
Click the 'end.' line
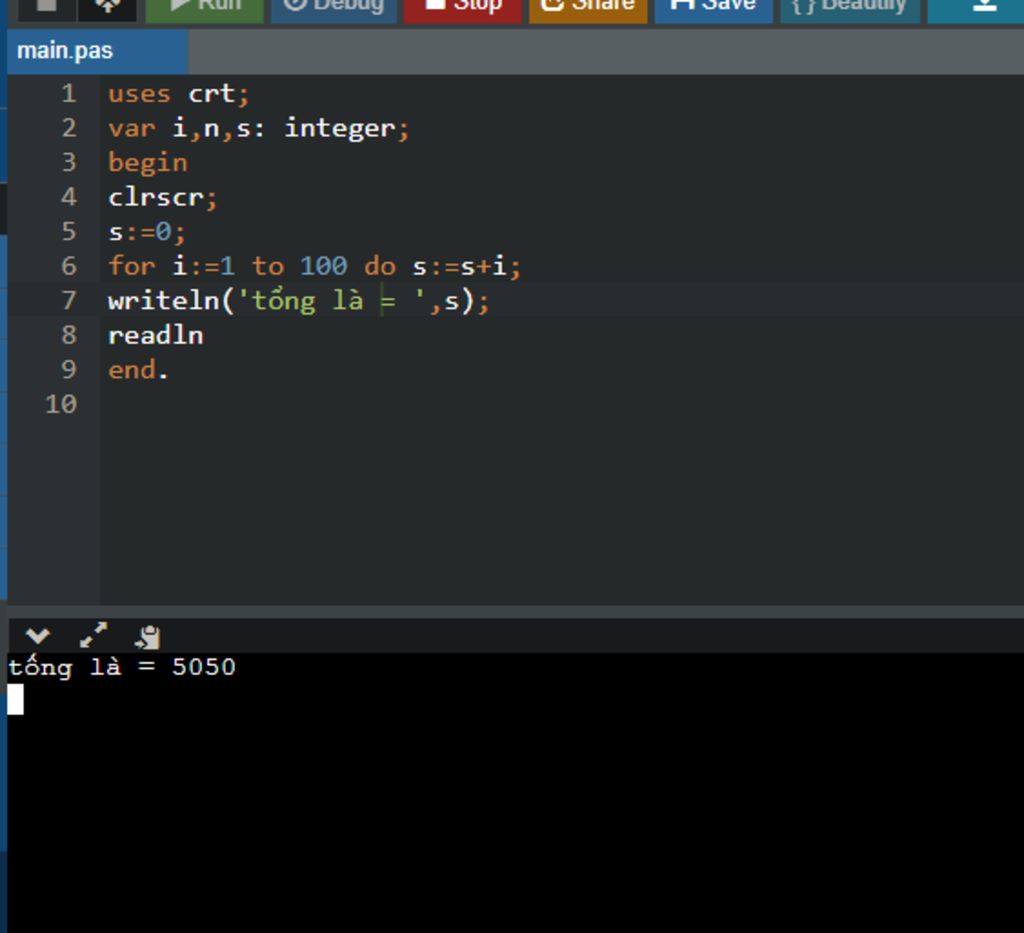click(x=138, y=370)
